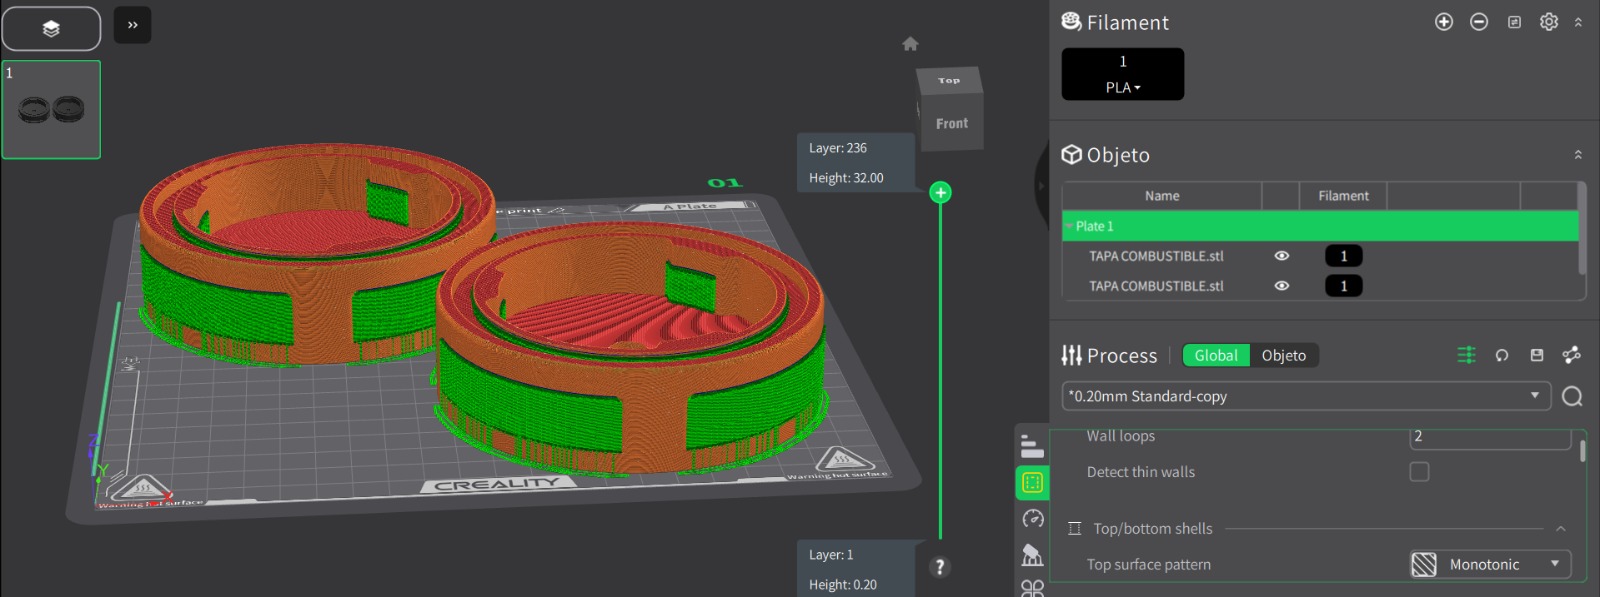Open the PLA filament dropdown
The height and width of the screenshot is (597, 1600).
click(1122, 87)
